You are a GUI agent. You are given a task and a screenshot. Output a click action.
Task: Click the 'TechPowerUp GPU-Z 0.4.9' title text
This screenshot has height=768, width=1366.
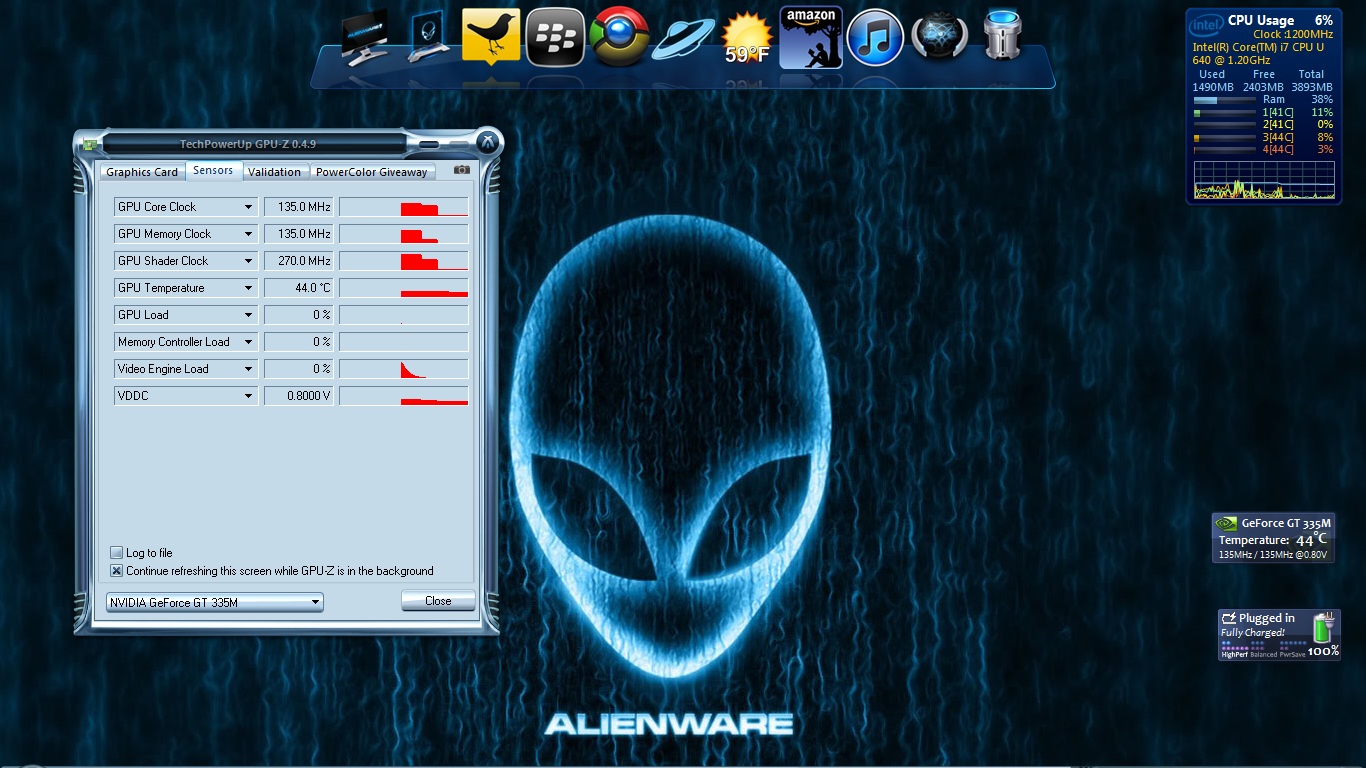248,145
